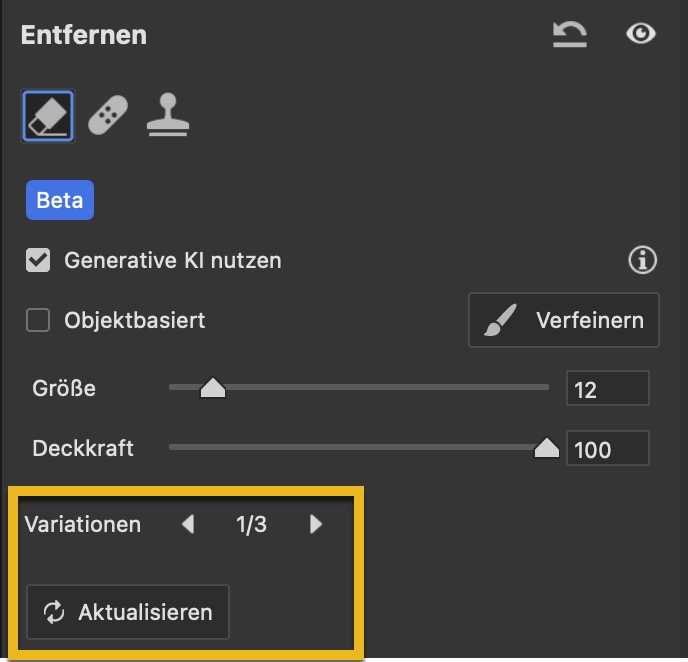Click the Entfernen panel title
This screenshot has height=662, width=688.
(x=84, y=35)
